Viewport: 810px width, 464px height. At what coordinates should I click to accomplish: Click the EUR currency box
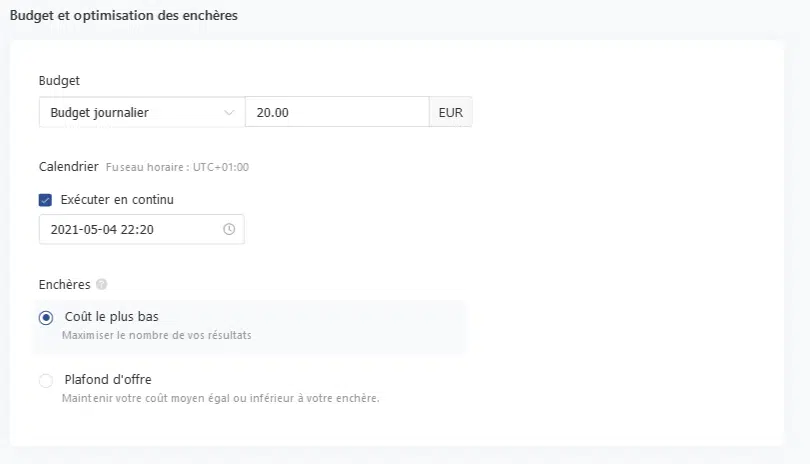[451, 113]
